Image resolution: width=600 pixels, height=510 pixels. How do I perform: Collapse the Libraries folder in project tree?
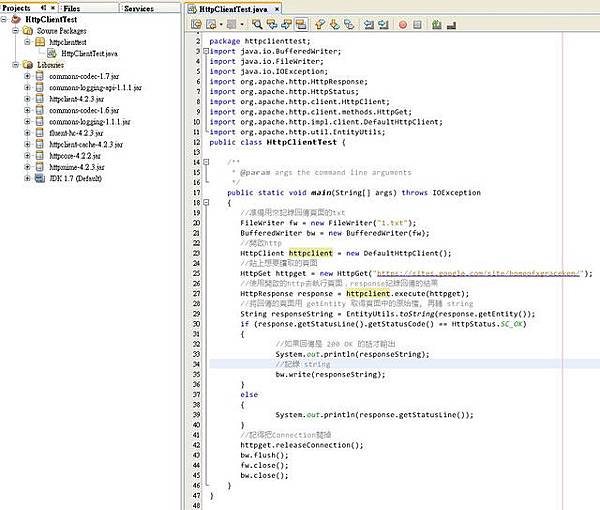point(15,65)
